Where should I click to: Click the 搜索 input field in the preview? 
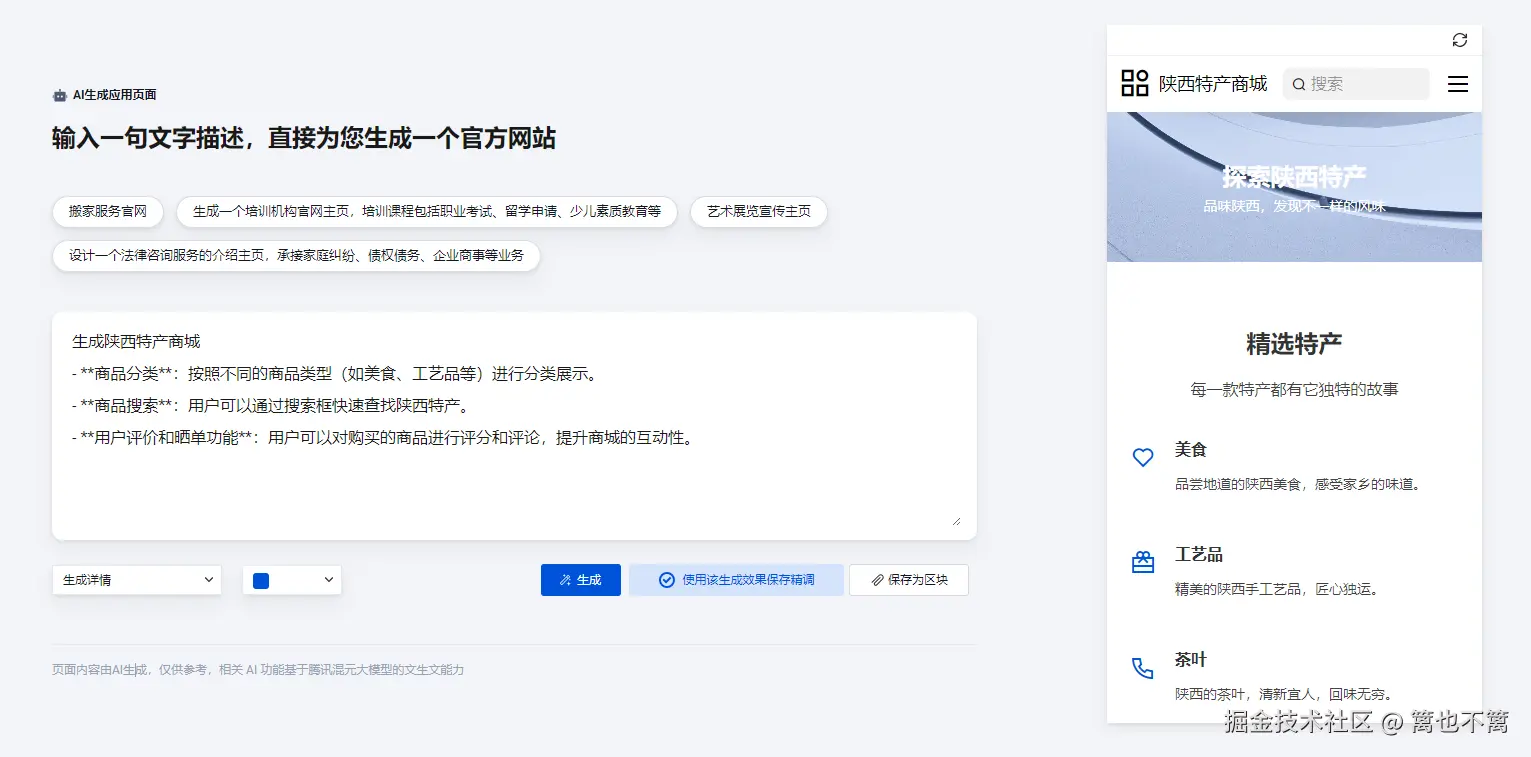click(x=1356, y=84)
